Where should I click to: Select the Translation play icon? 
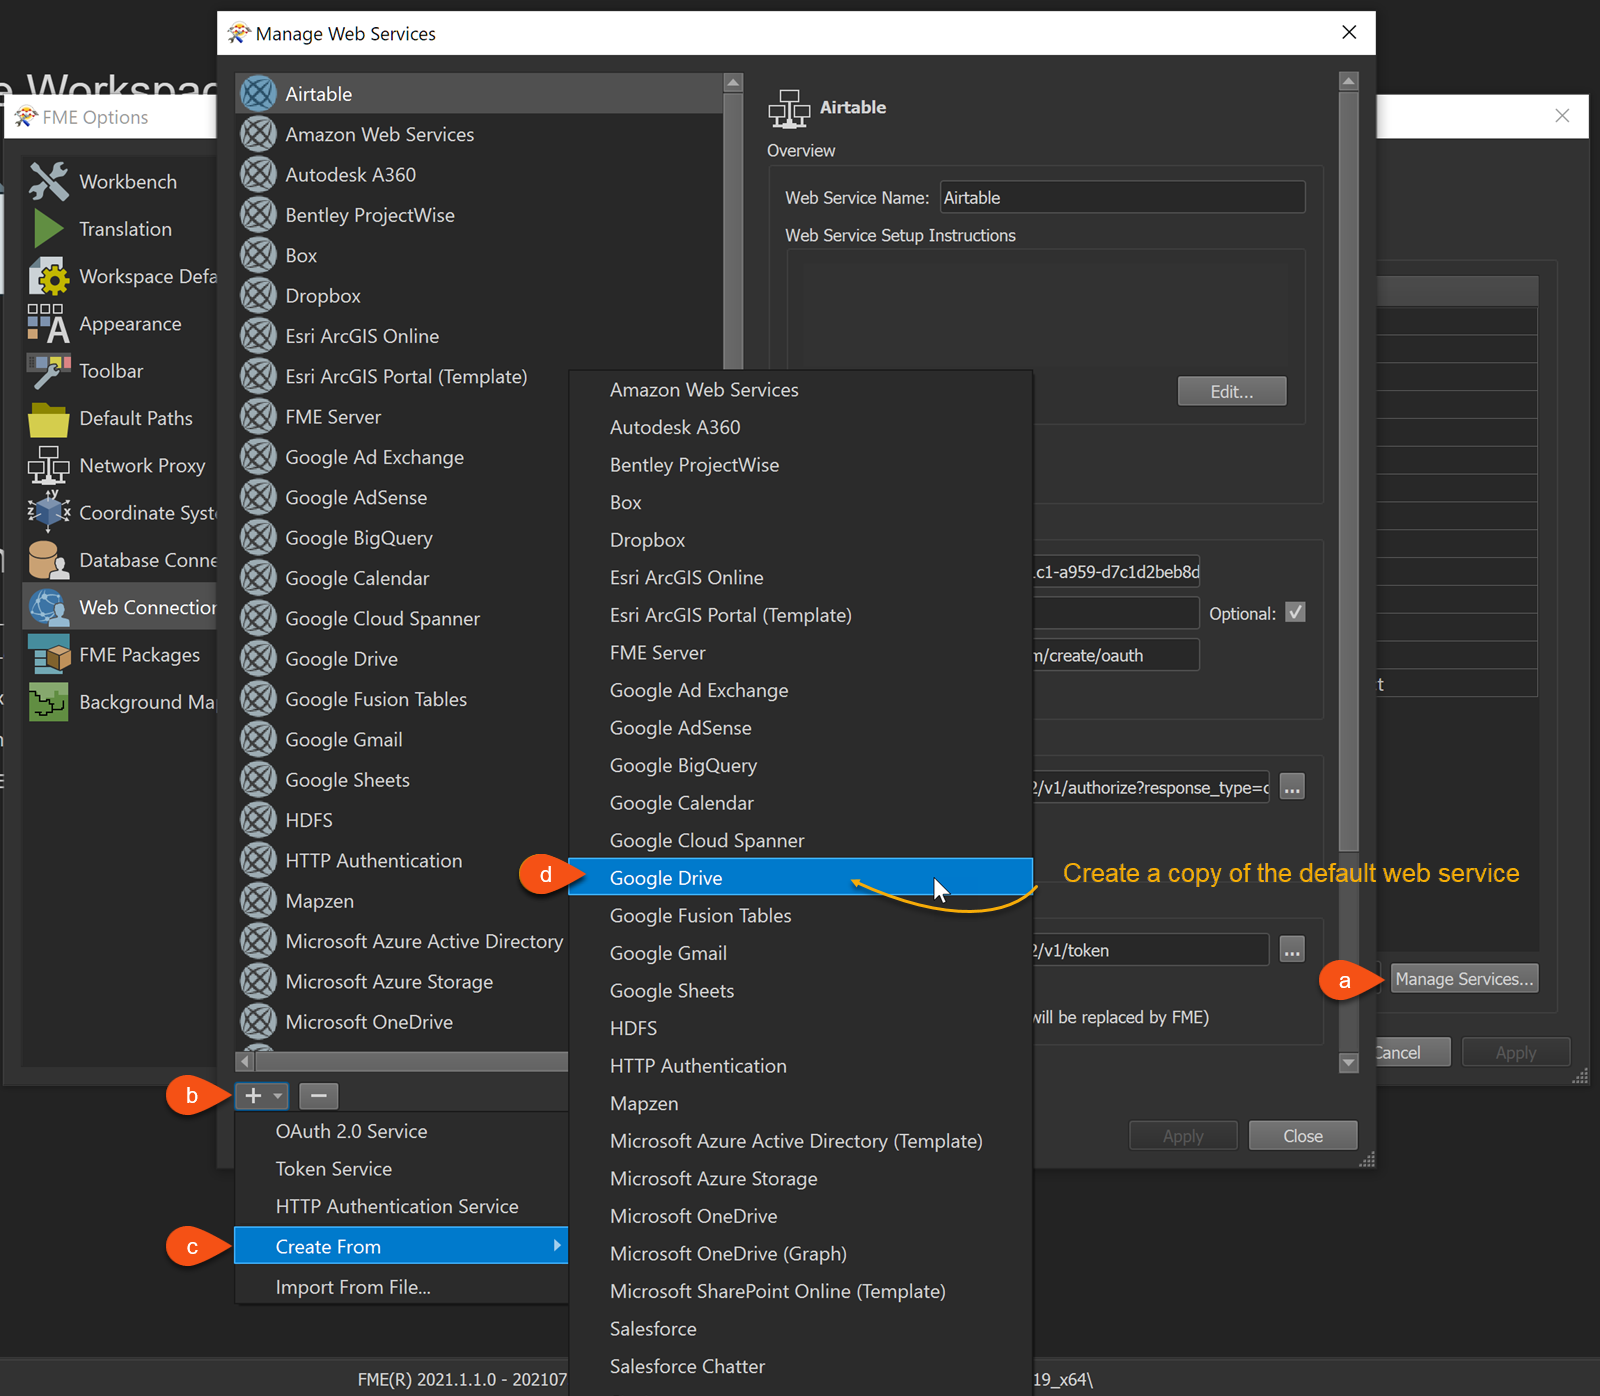tap(48, 229)
